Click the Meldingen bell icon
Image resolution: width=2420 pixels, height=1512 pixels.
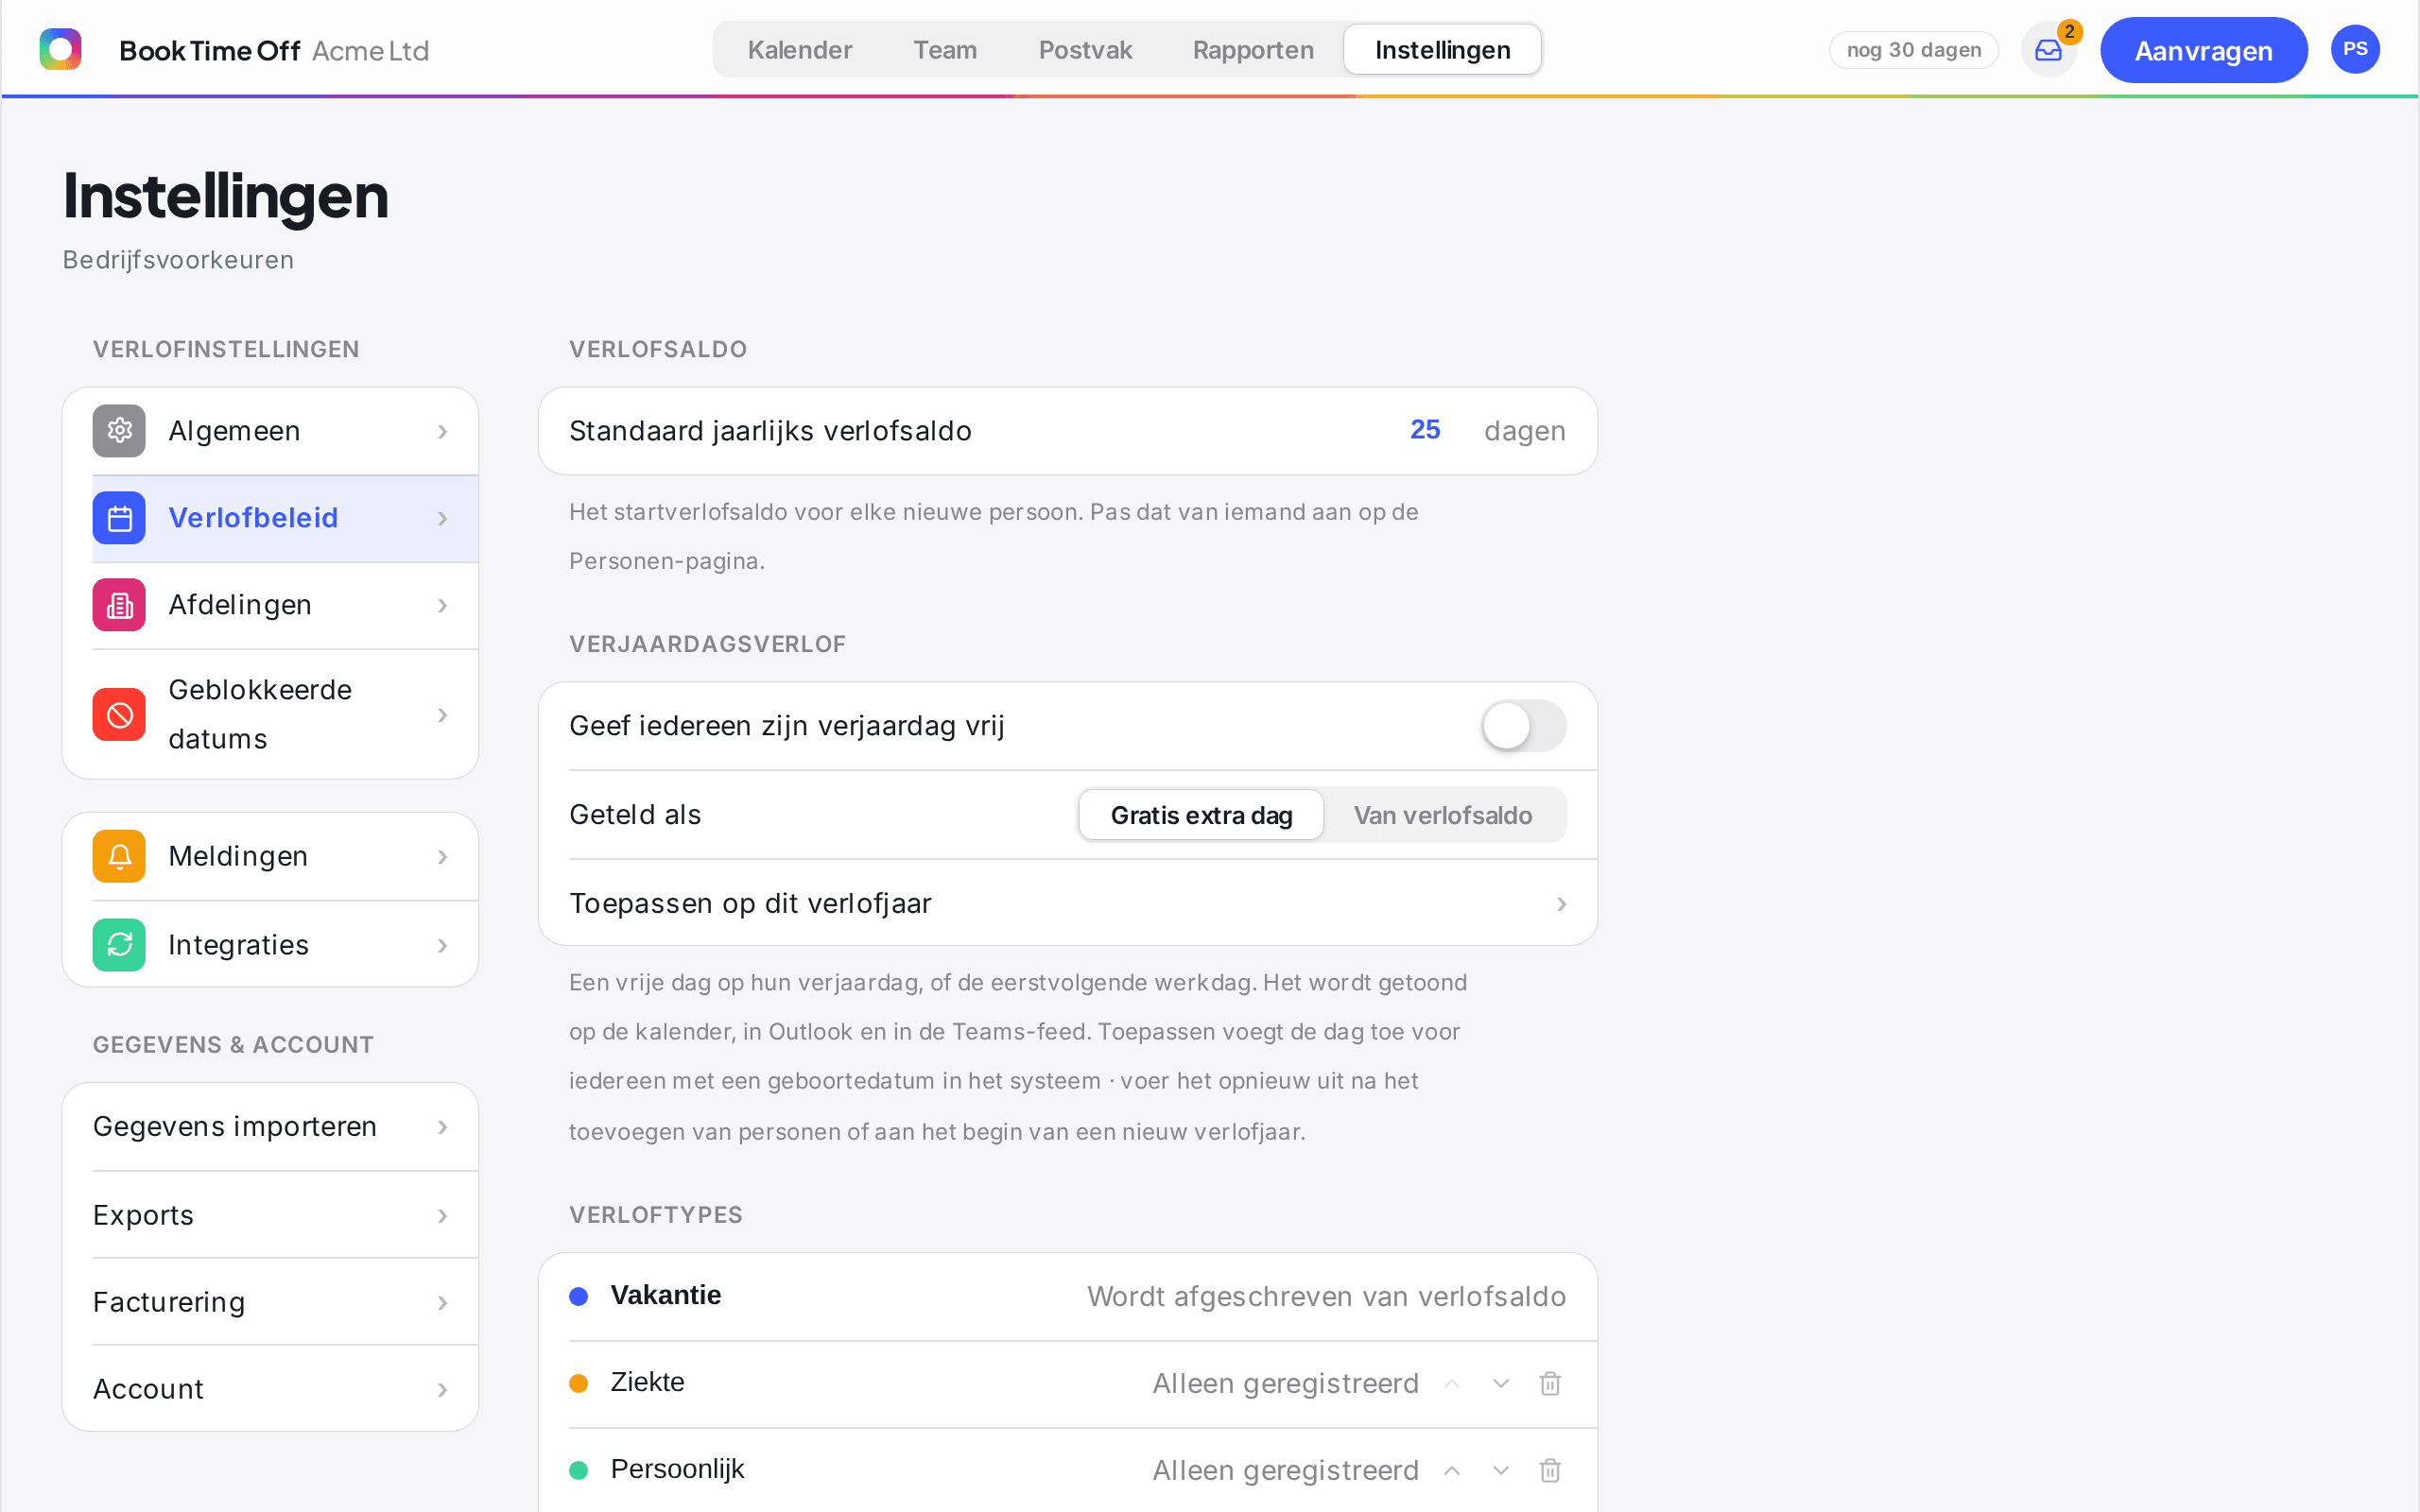click(x=119, y=856)
